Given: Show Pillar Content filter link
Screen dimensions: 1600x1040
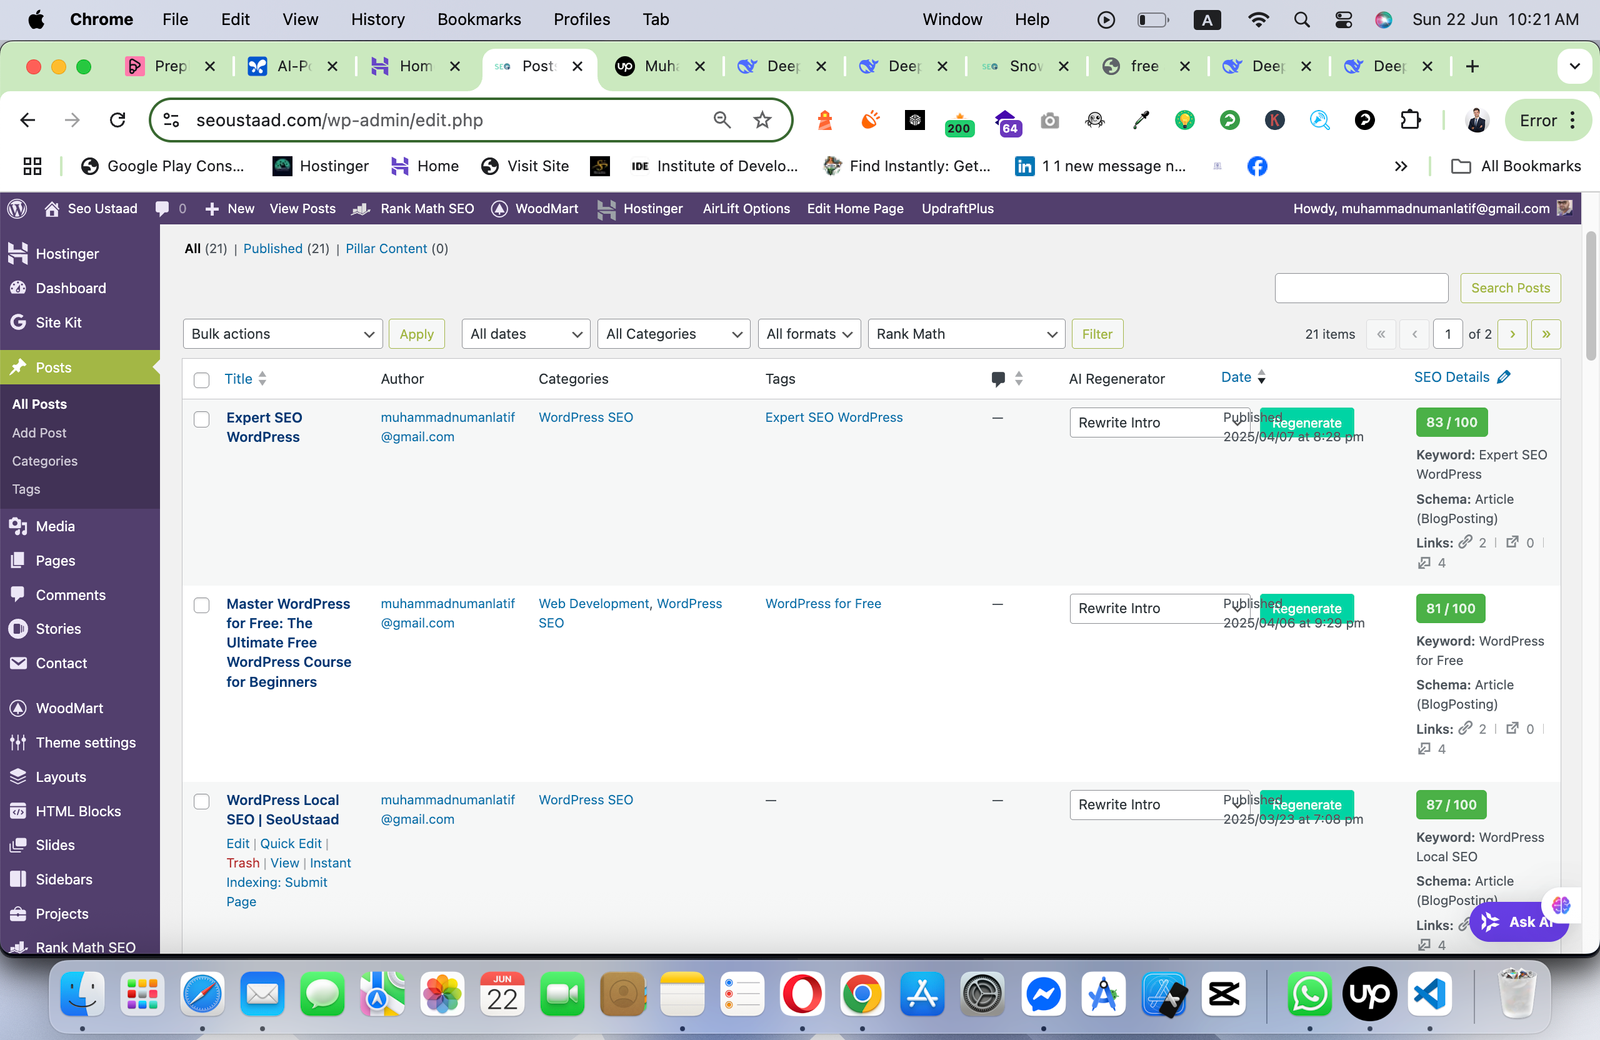Looking at the screenshot, I should (386, 249).
